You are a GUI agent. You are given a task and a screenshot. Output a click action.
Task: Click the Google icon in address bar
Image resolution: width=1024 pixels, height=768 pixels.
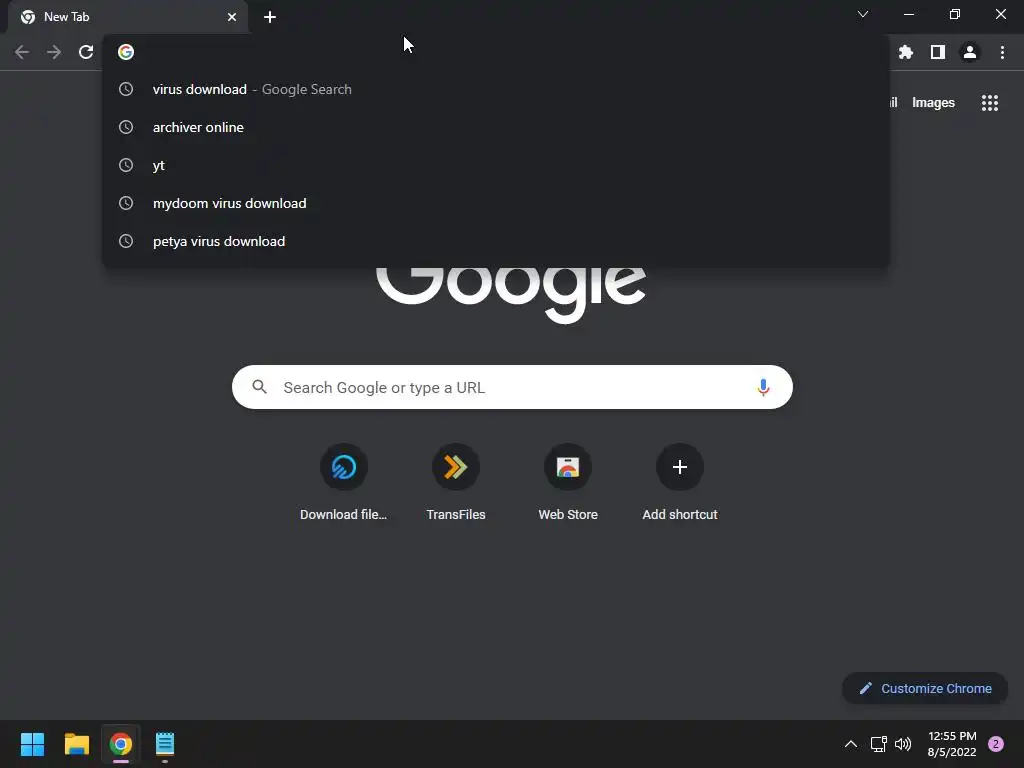click(x=126, y=52)
